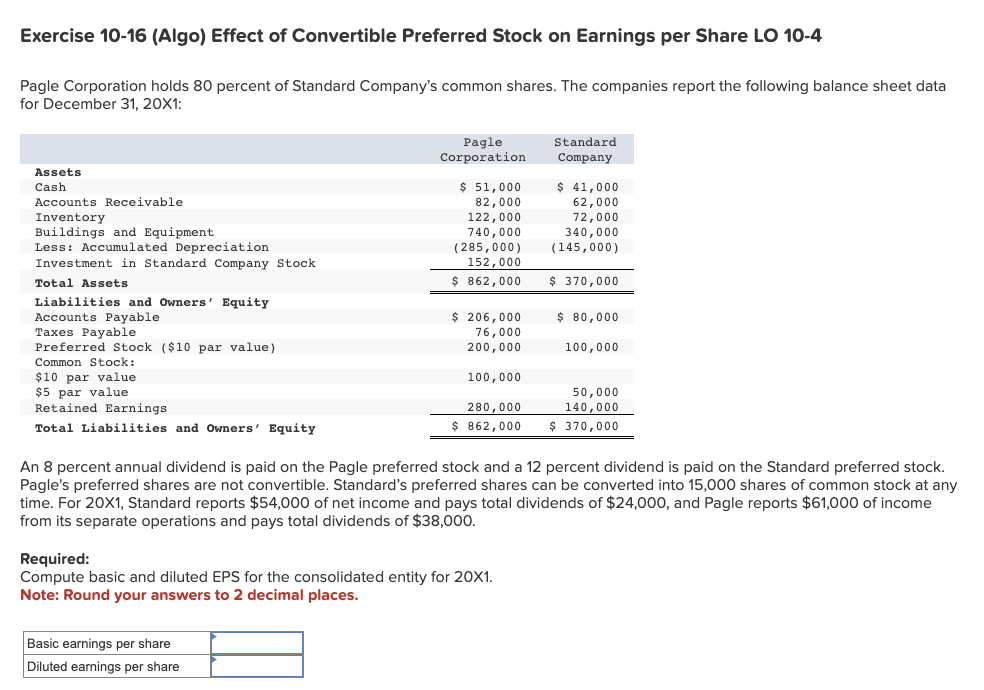
Task: Click the blue arrow beside Diluted earnings per share
Action: [214, 659]
